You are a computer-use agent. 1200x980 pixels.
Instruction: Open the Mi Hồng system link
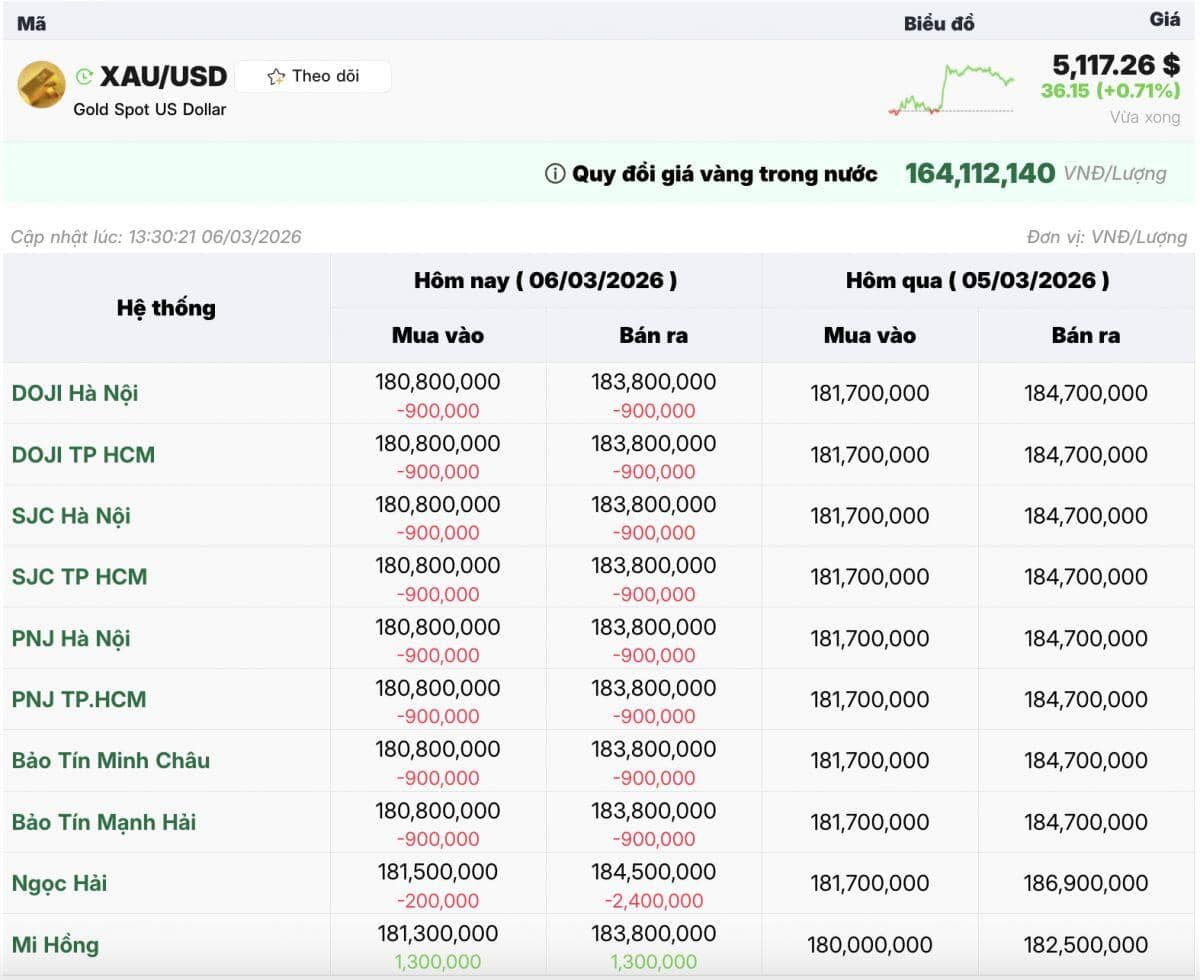point(55,944)
